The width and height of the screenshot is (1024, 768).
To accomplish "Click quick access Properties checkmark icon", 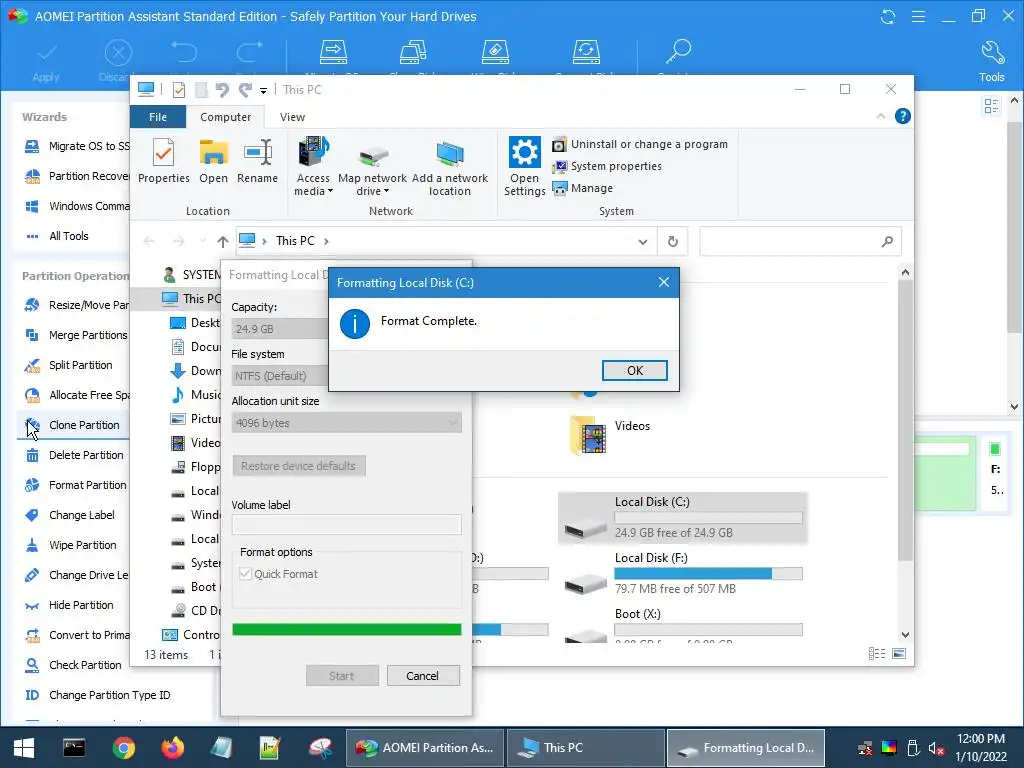I will click(x=178, y=89).
